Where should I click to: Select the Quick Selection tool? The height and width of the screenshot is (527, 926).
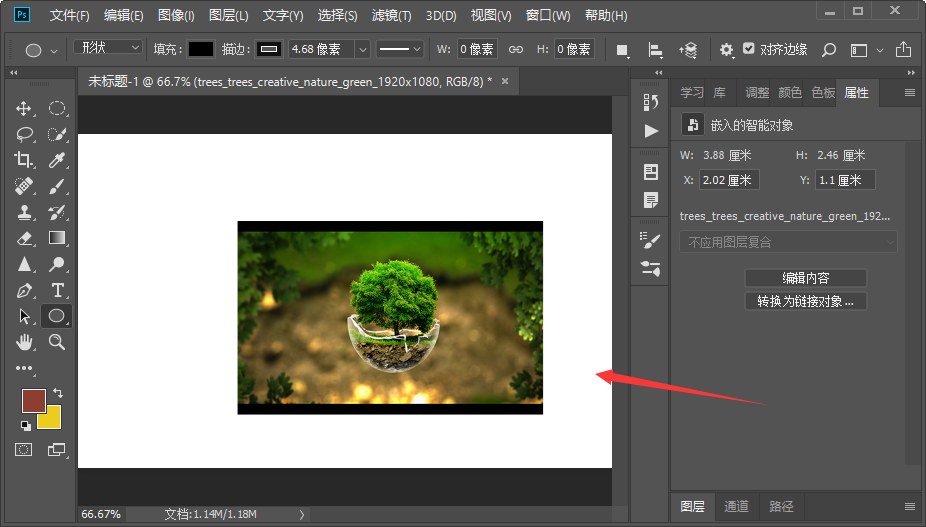pyautogui.click(x=57, y=135)
